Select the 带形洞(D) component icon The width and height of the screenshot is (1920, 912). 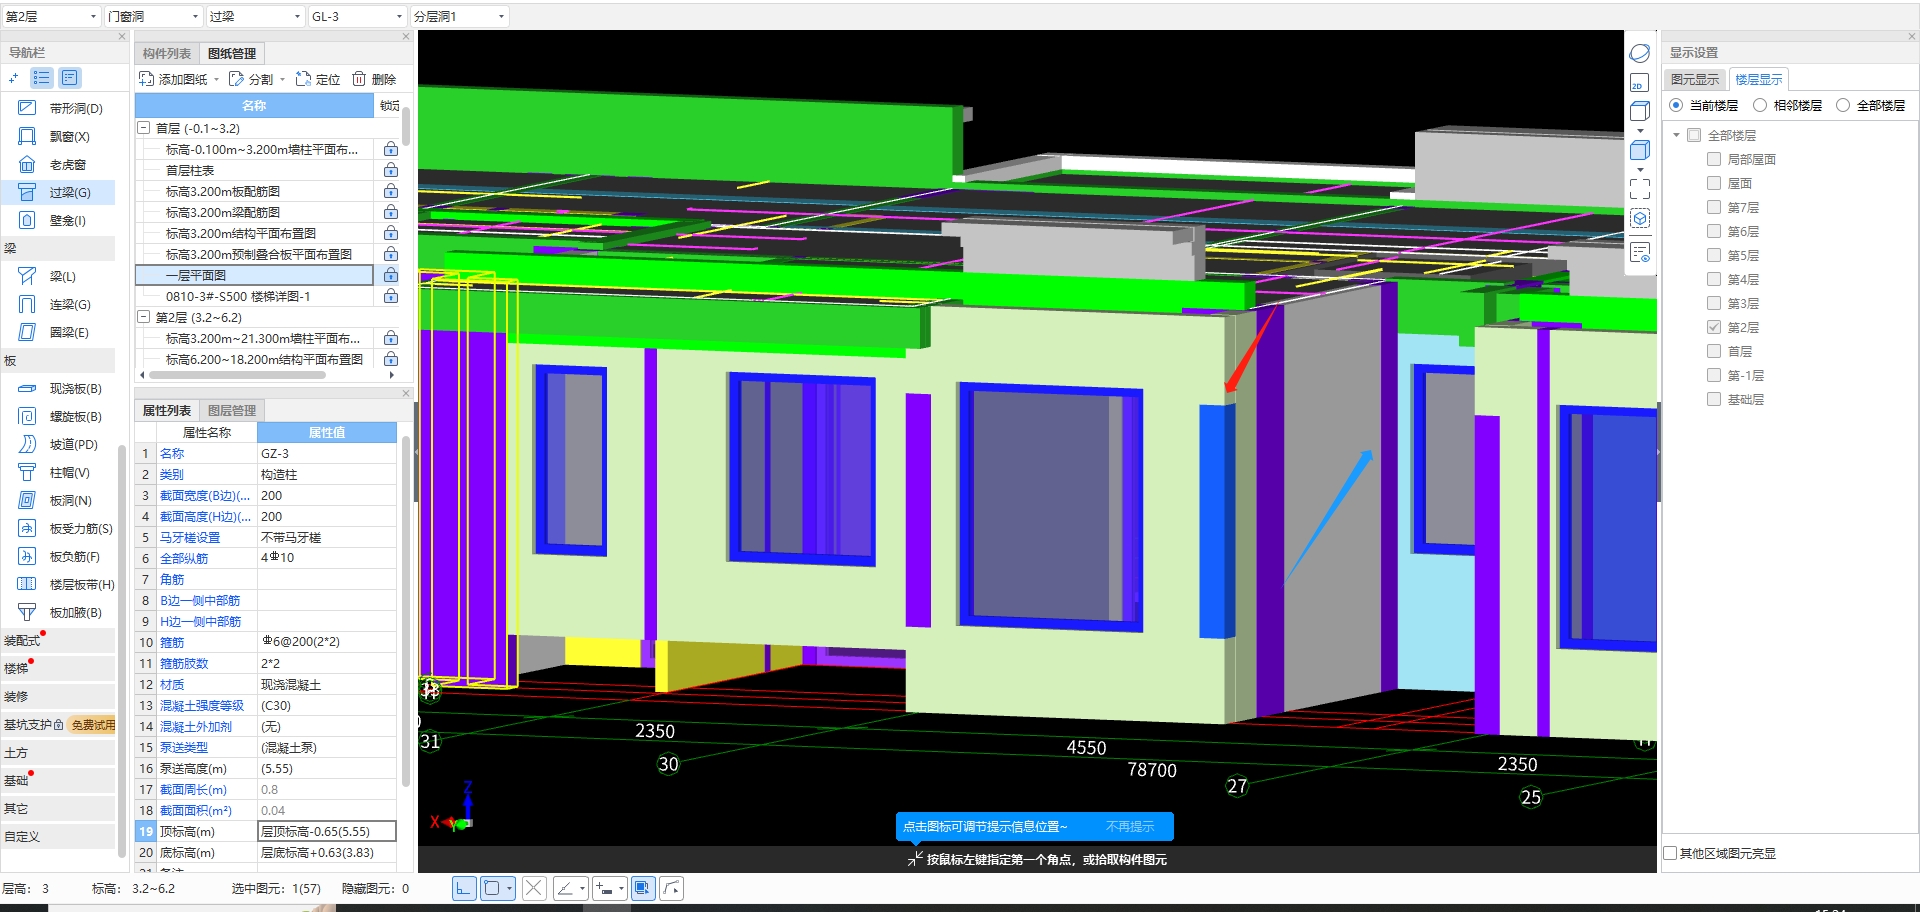pos(27,108)
